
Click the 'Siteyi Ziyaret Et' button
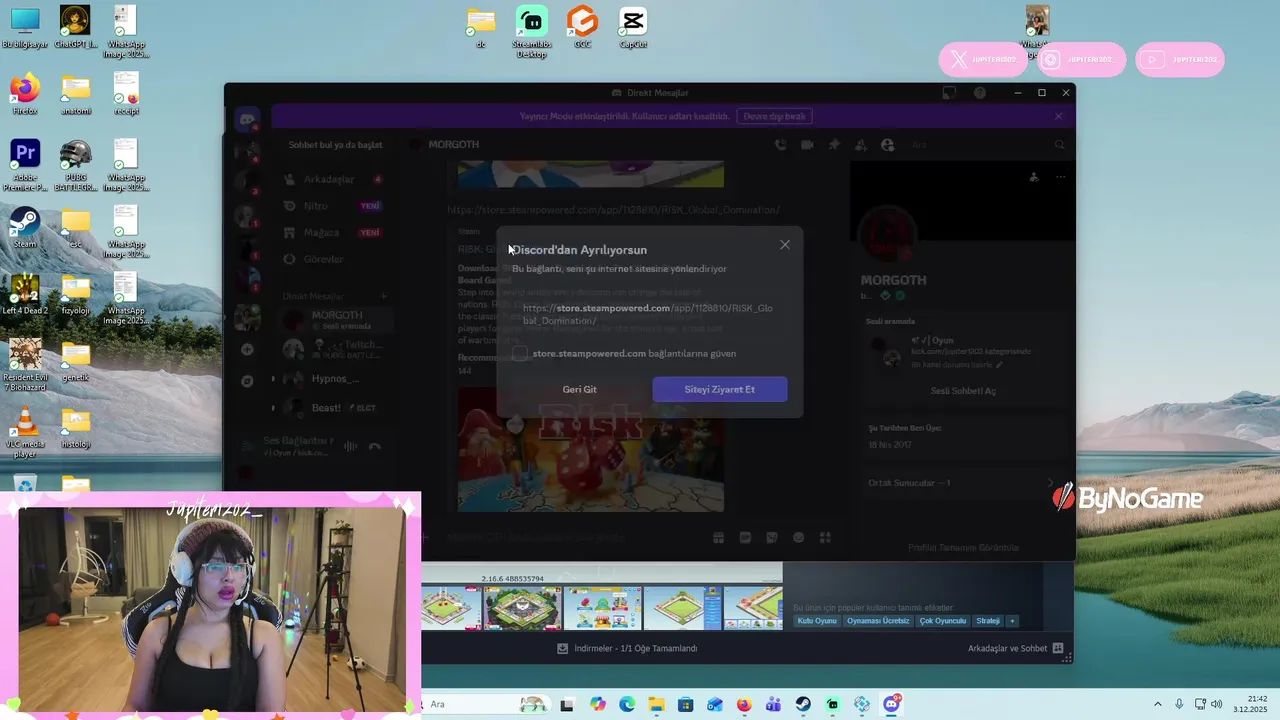720,389
